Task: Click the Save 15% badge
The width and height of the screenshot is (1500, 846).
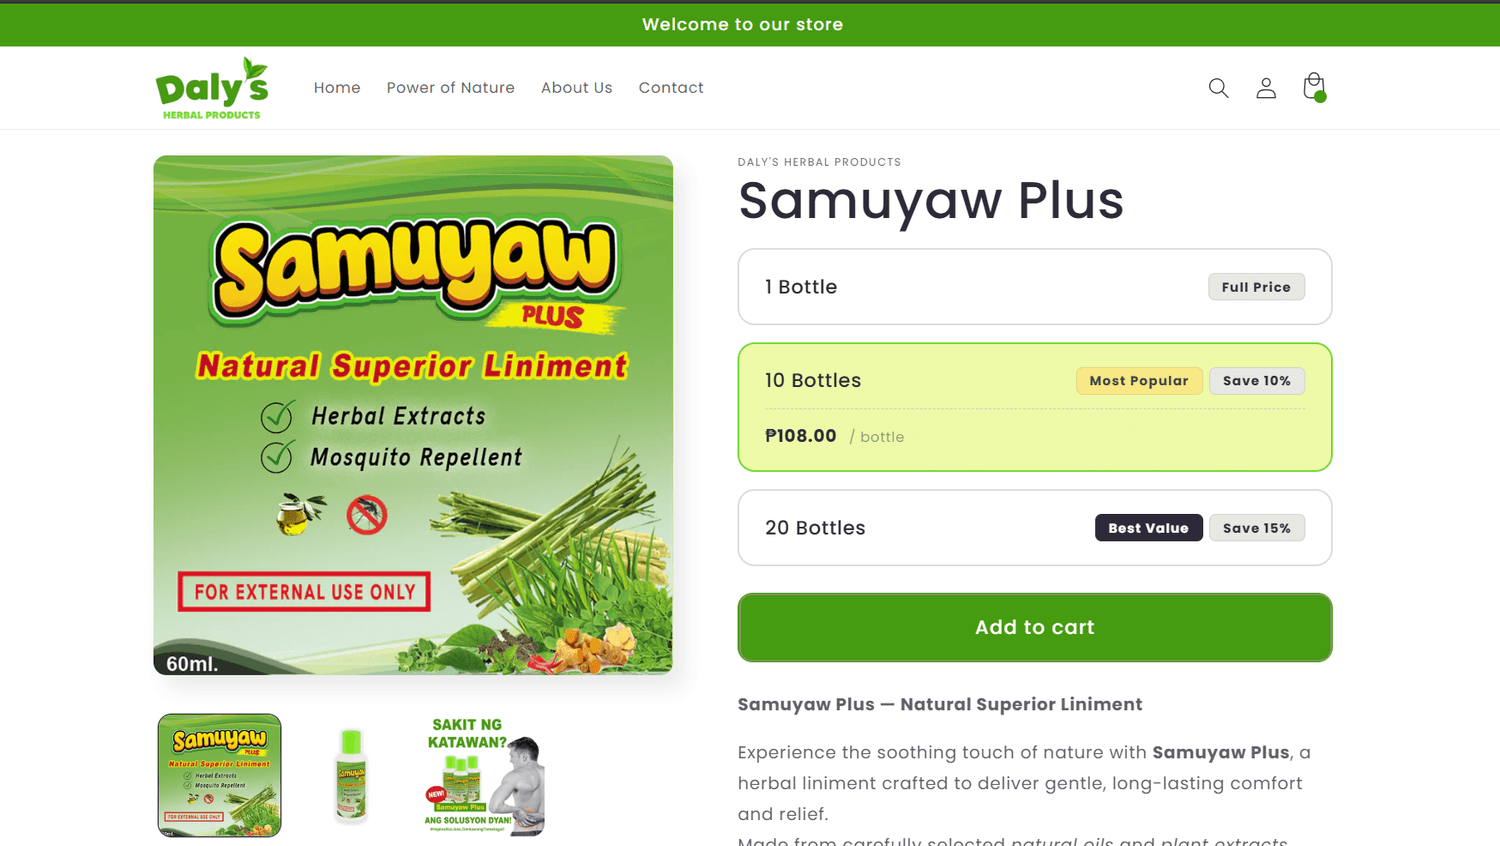Action: 1257,528
